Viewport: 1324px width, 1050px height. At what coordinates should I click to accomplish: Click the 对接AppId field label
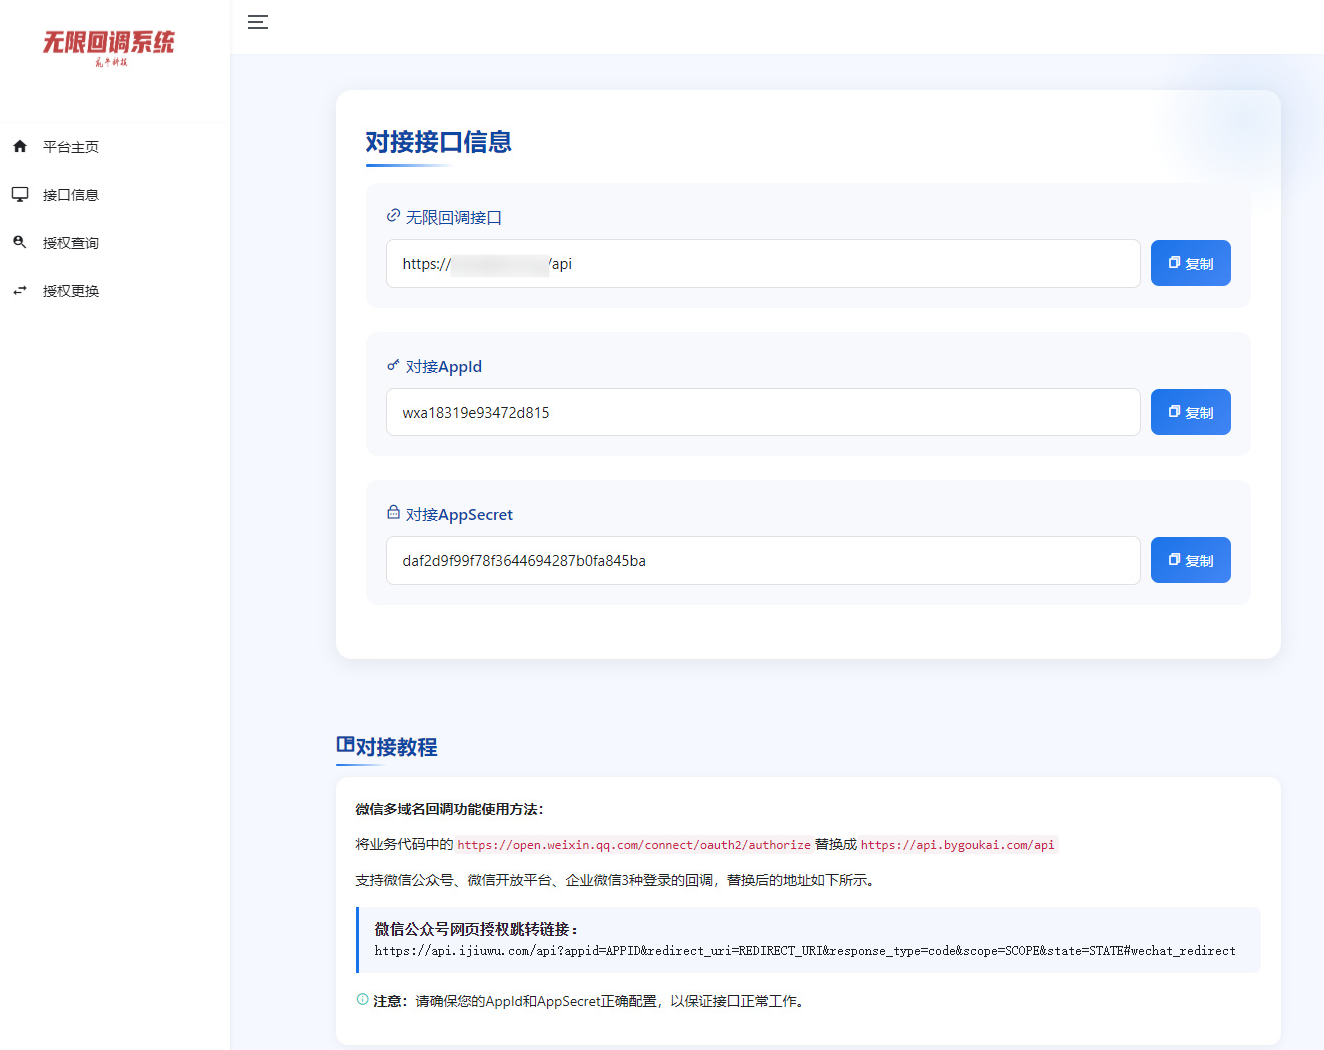[x=444, y=366]
